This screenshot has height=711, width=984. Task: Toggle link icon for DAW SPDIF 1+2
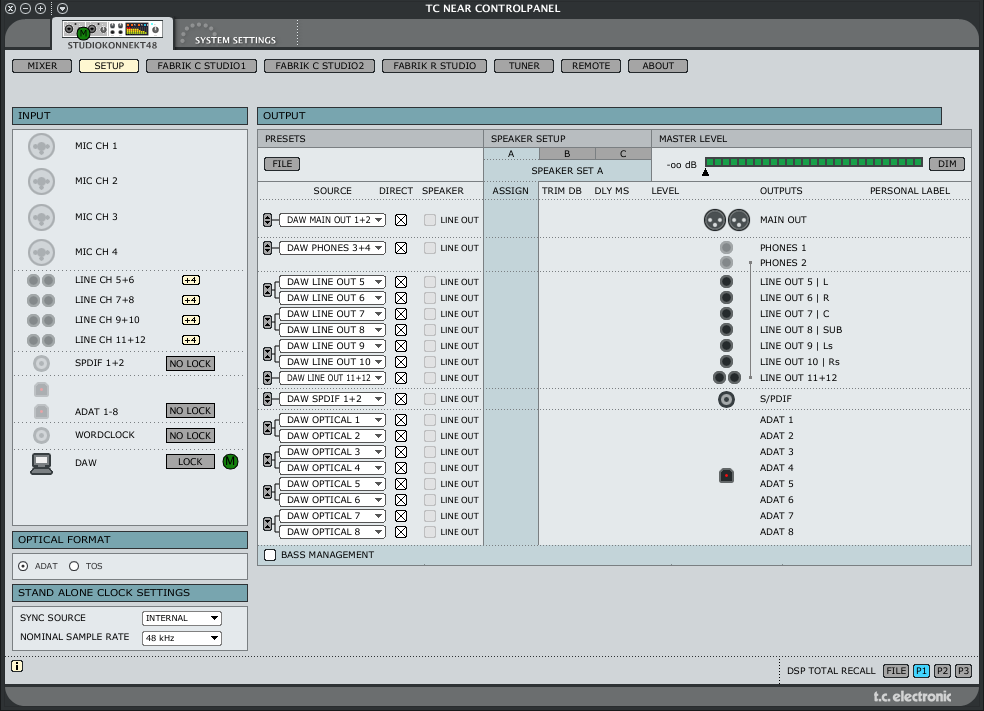point(268,399)
